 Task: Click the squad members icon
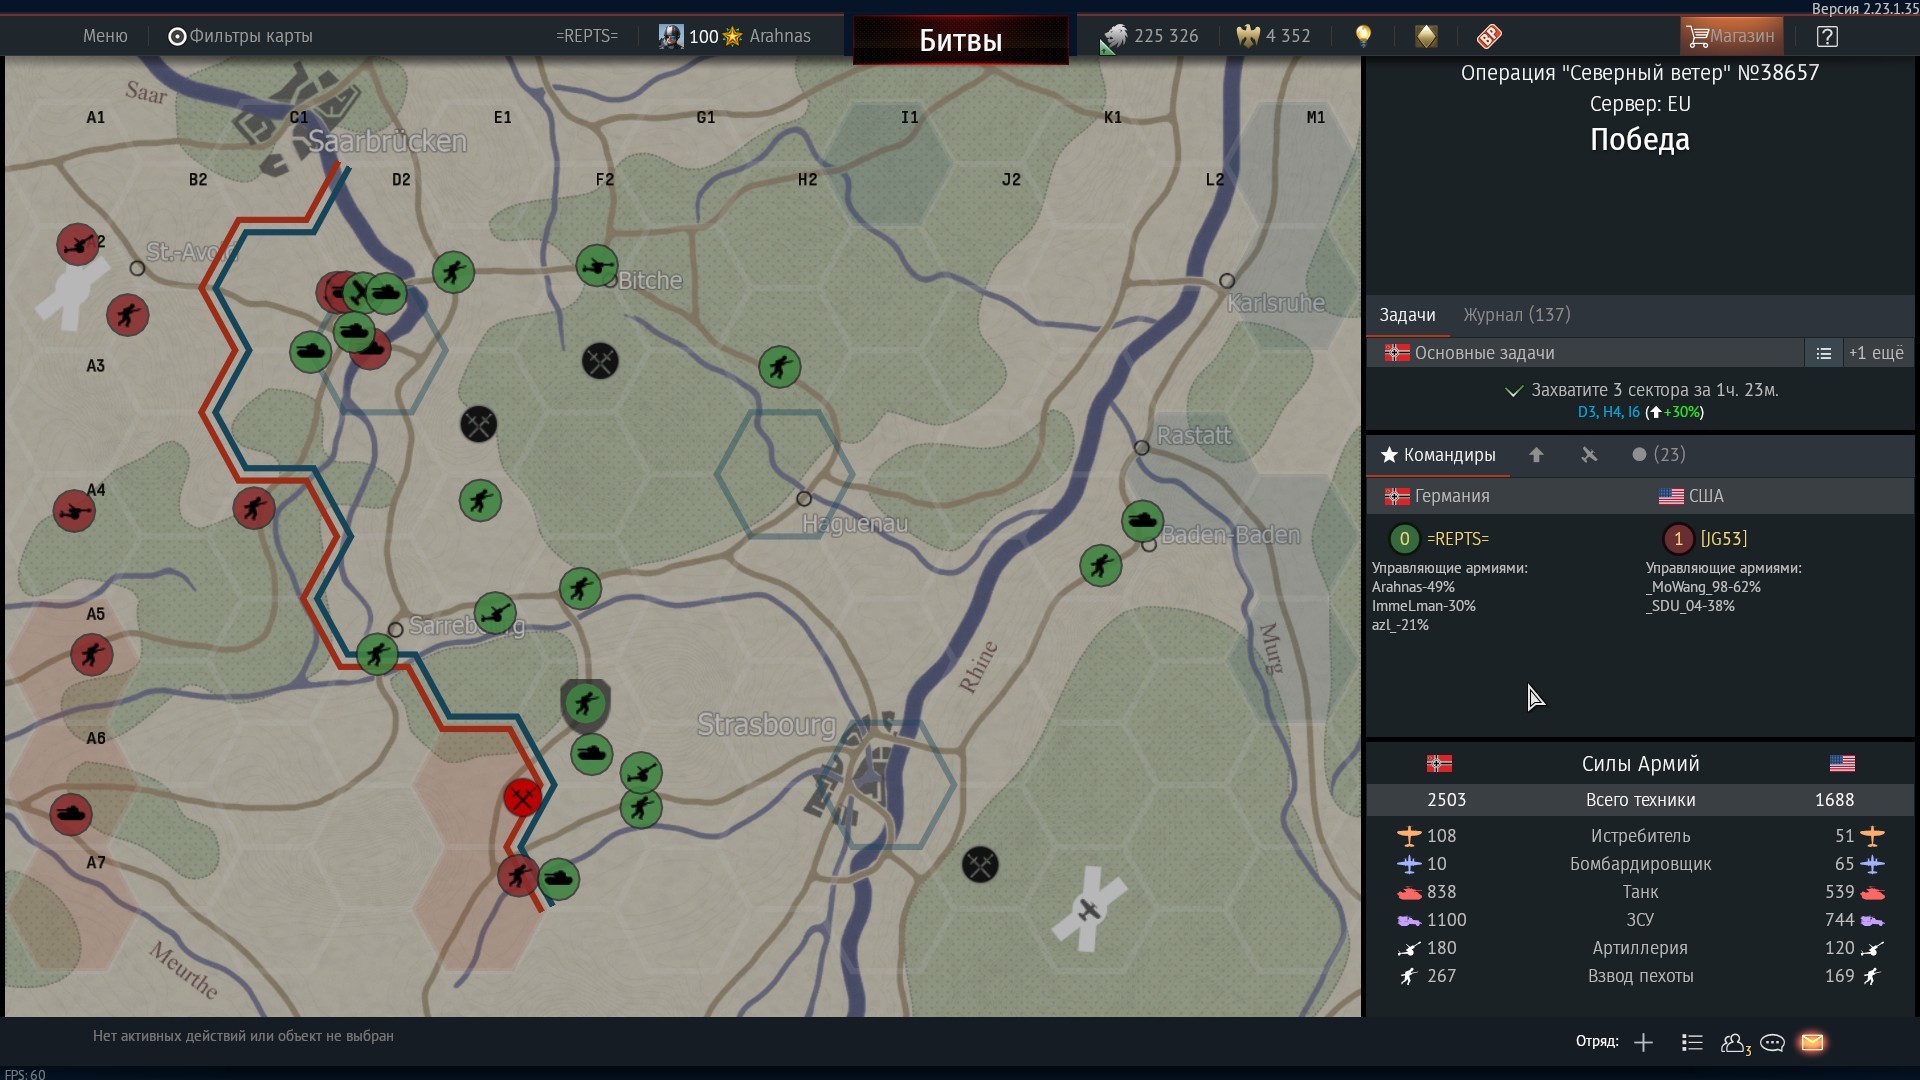1735,1043
